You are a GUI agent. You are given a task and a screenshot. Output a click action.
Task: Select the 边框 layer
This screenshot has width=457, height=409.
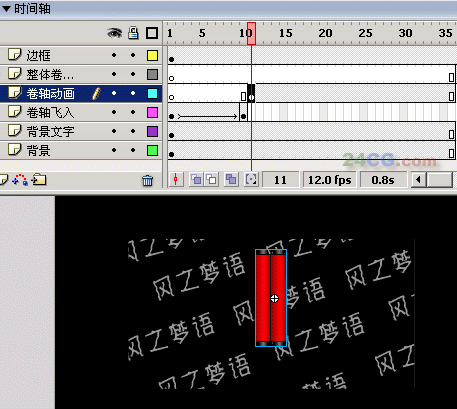[x=81, y=55]
